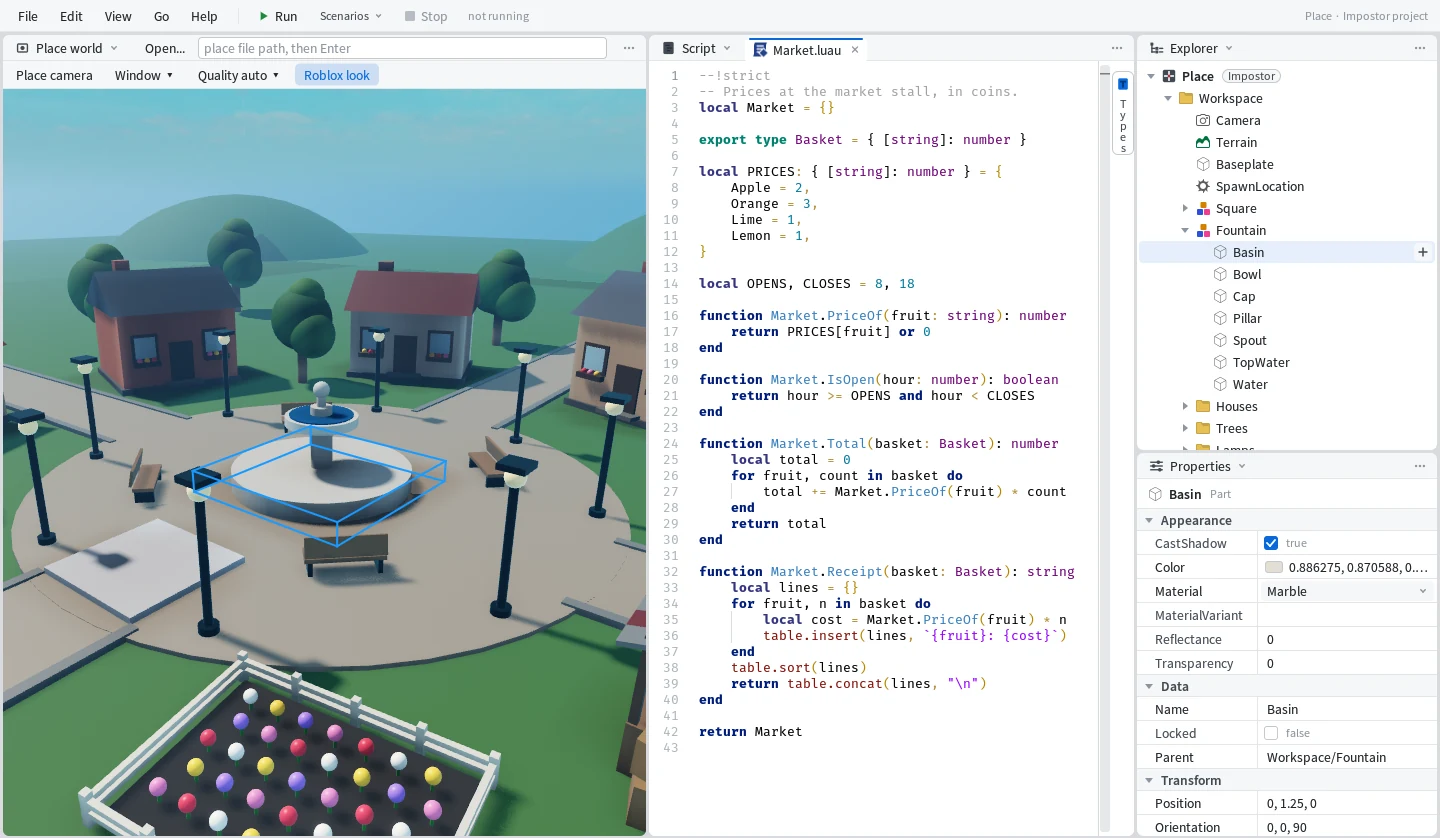
Task: Click the Open... button in viewport
Action: [x=165, y=48]
